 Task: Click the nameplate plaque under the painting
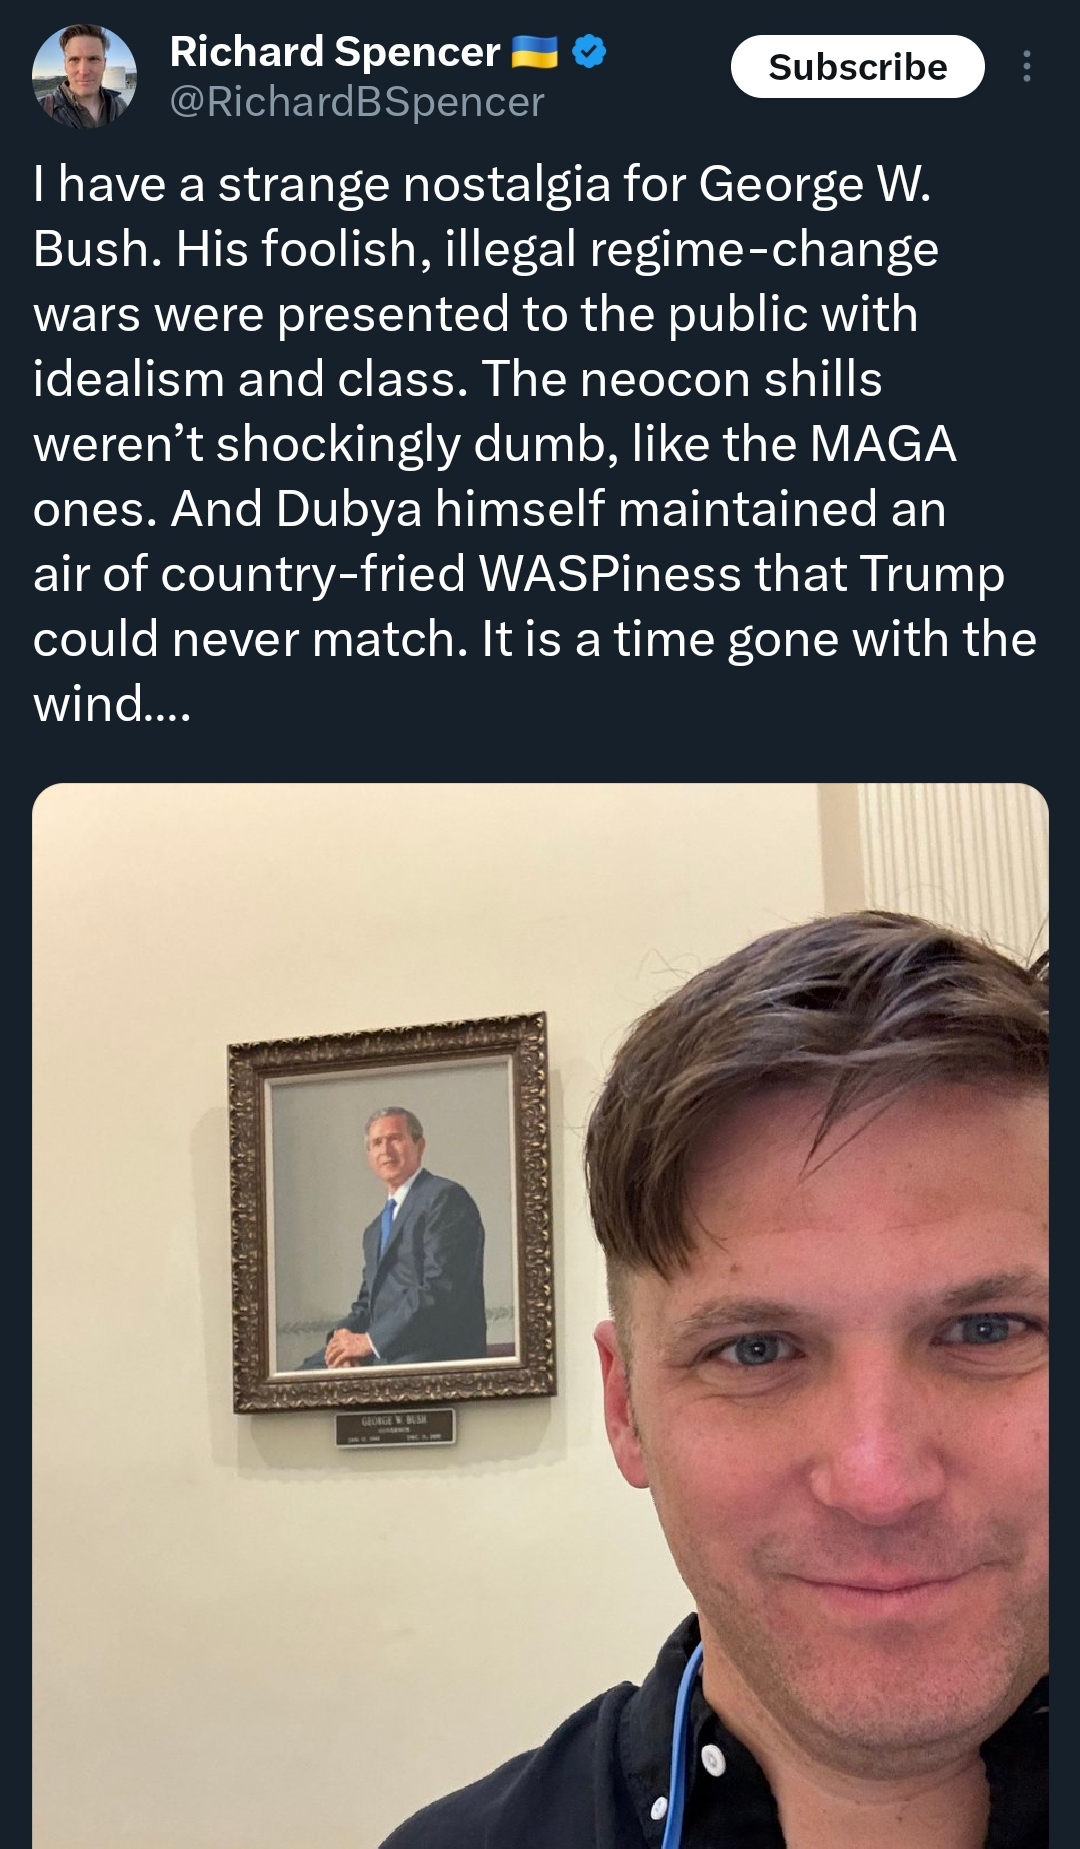(395, 1427)
